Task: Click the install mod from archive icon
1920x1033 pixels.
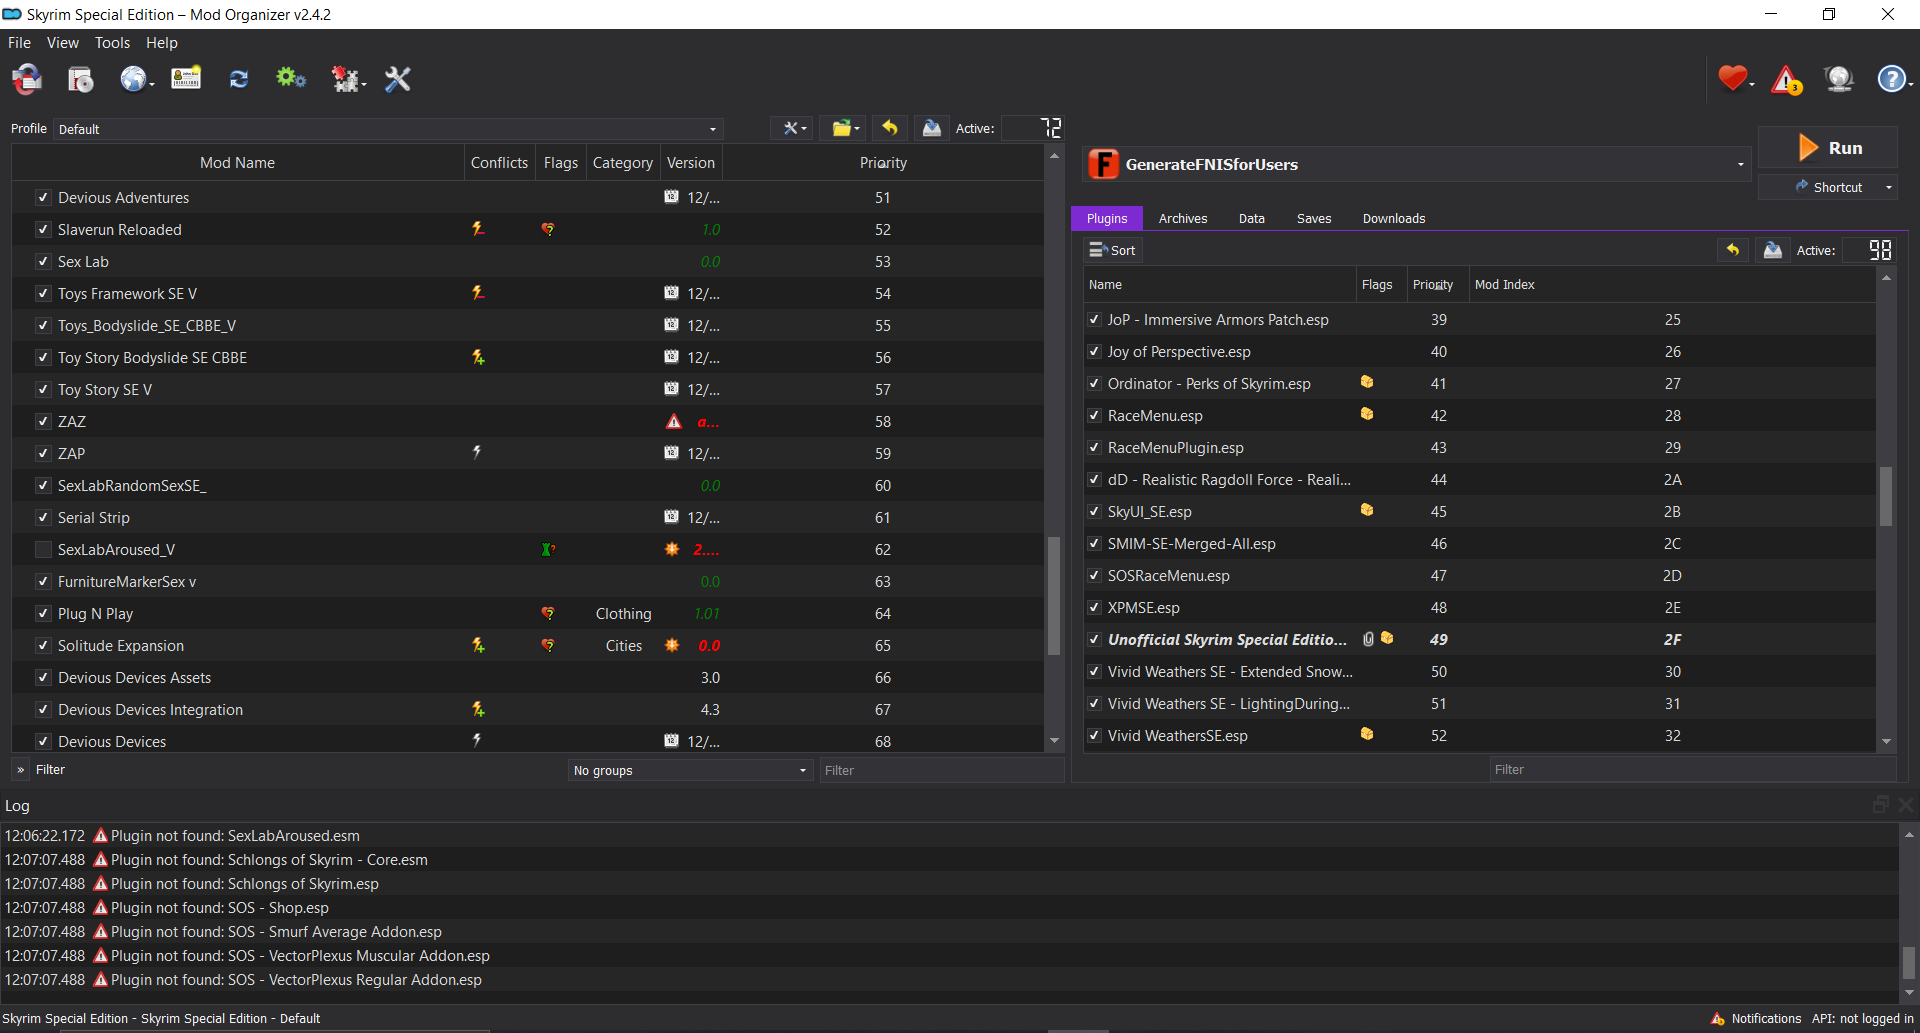Action: point(81,78)
